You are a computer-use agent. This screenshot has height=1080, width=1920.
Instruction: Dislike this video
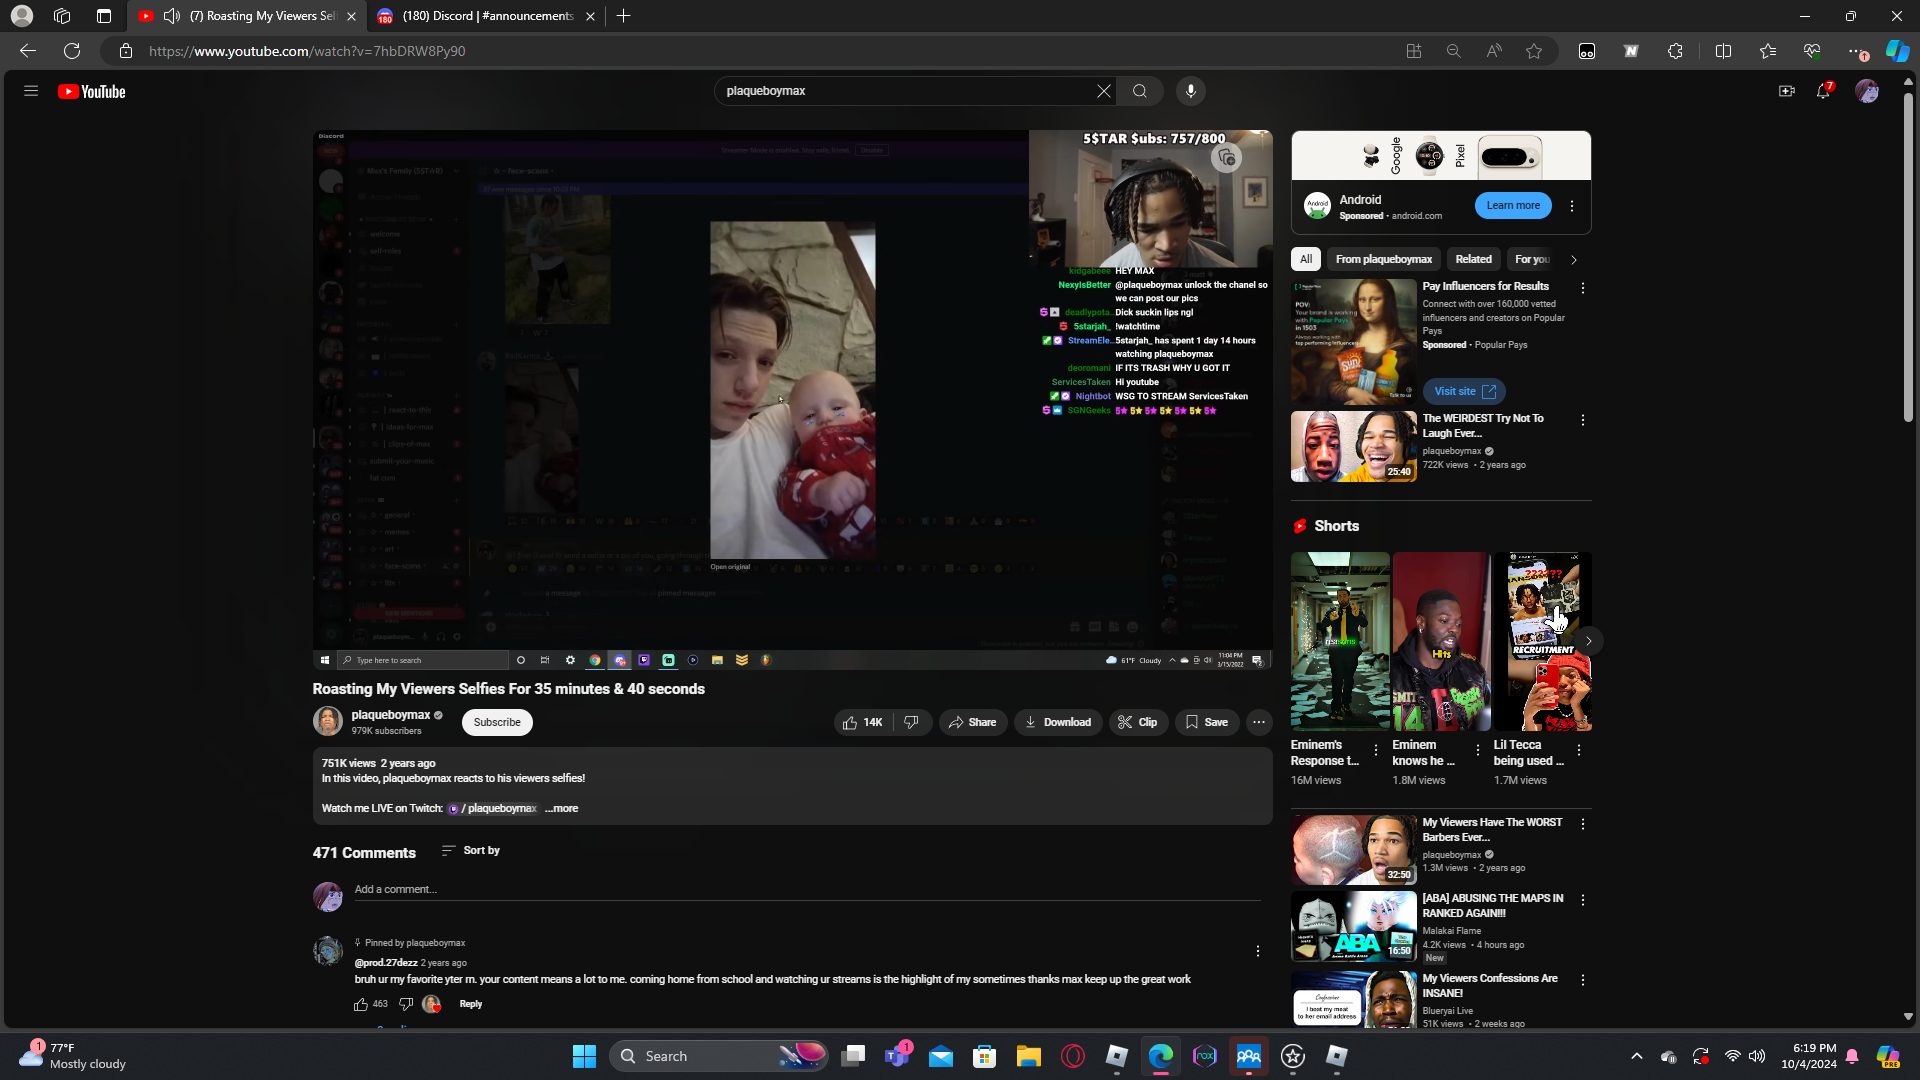pos(912,722)
